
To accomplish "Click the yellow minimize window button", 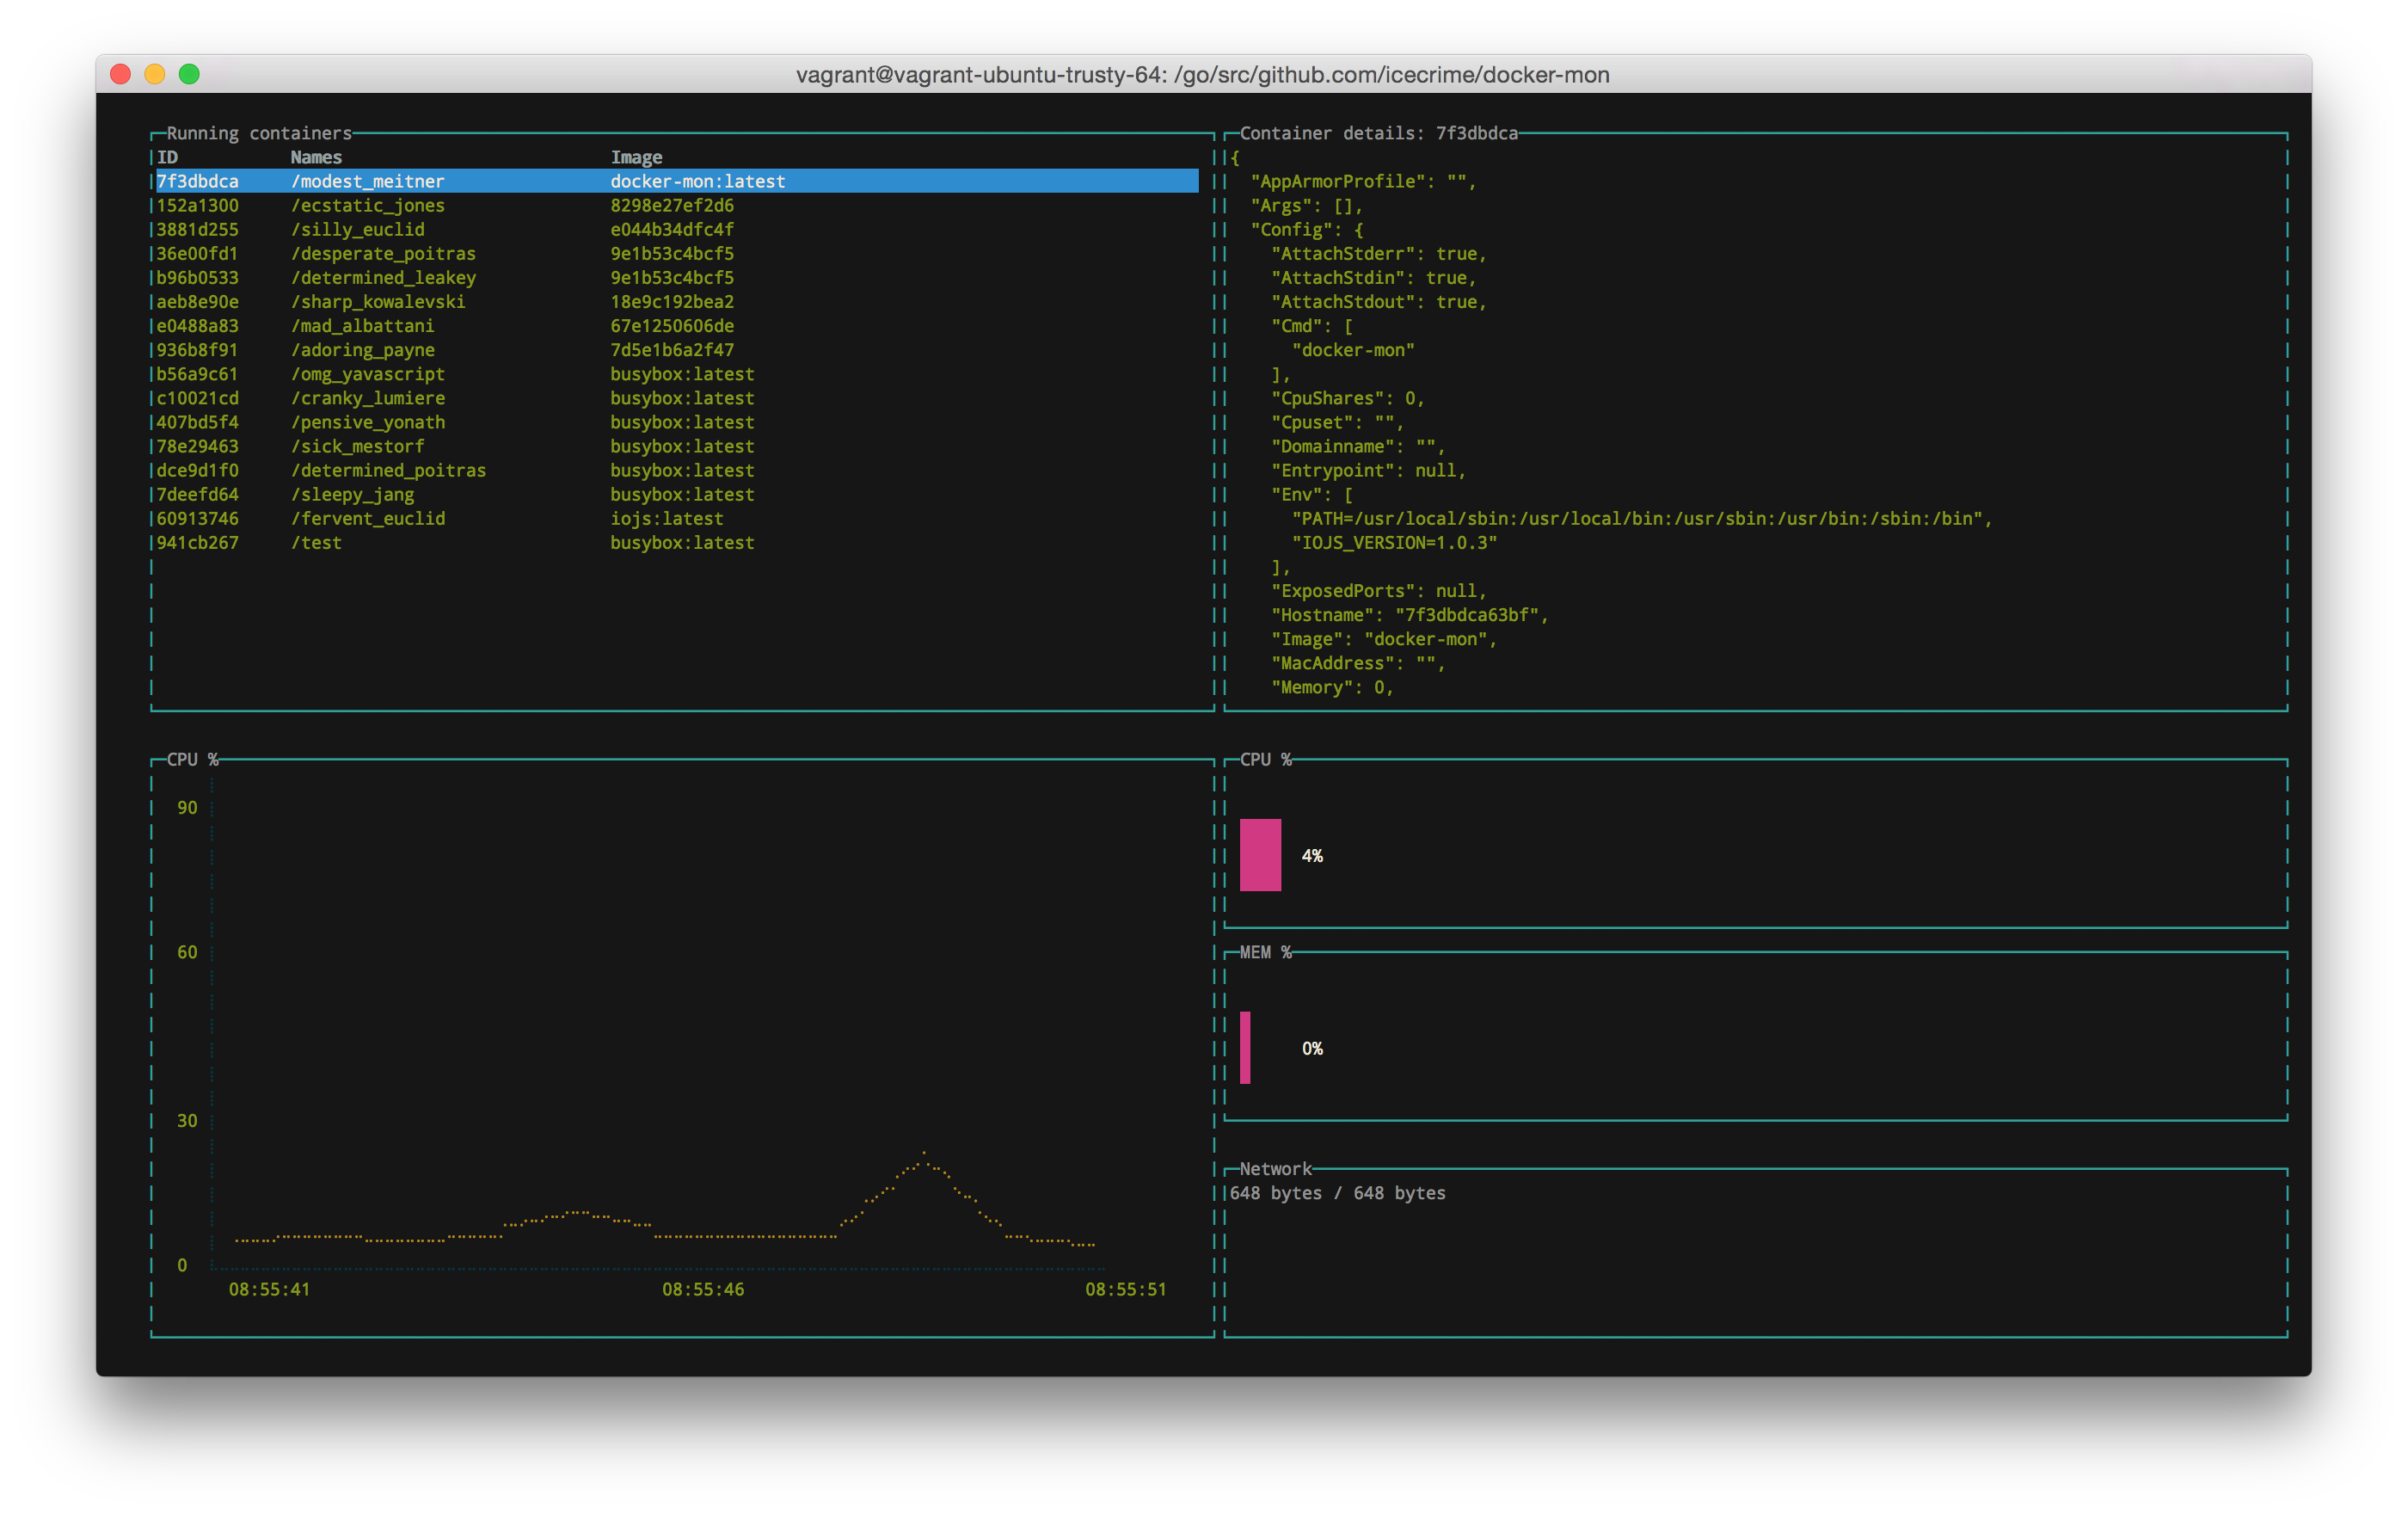I will click(x=155, y=74).
